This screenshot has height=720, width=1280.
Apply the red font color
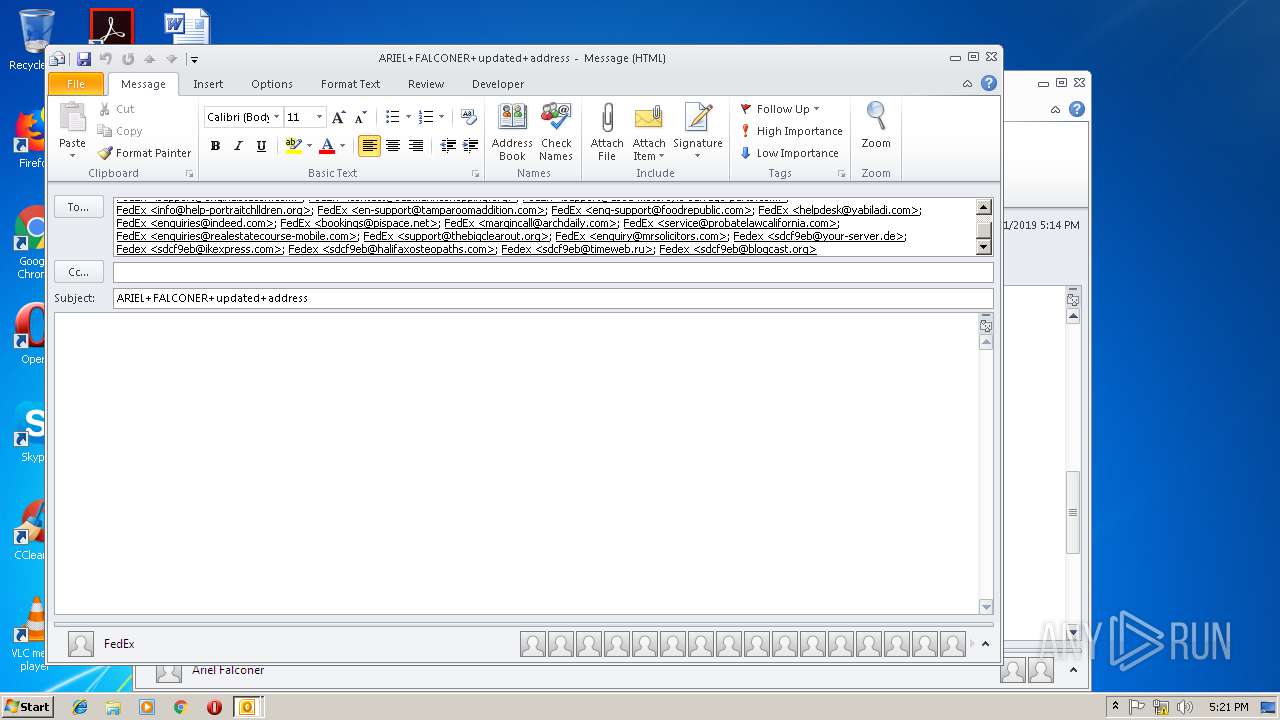tap(326, 146)
